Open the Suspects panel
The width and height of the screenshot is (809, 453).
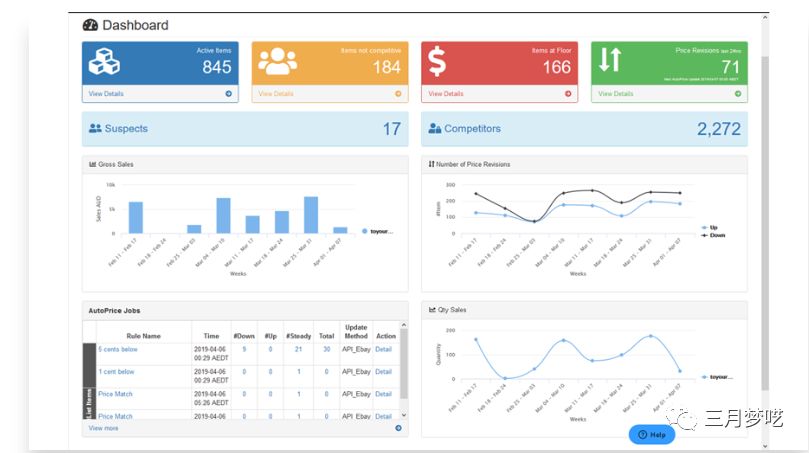245,129
